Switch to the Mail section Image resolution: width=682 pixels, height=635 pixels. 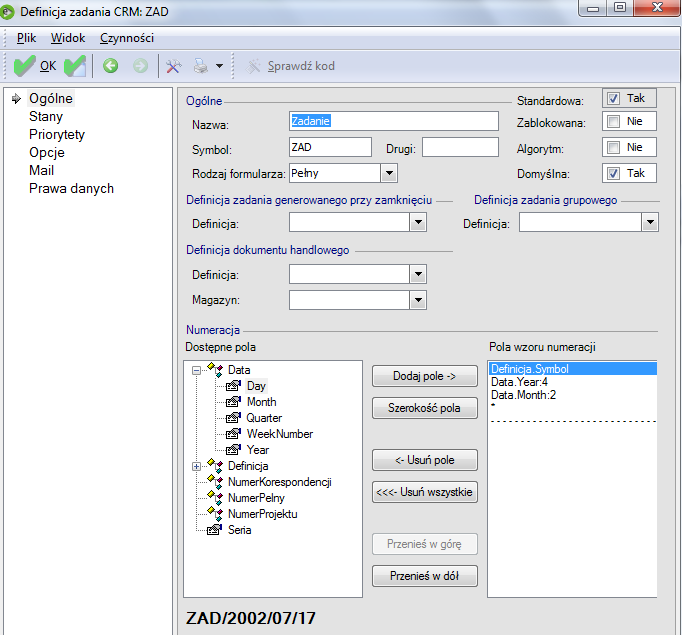tap(41, 170)
